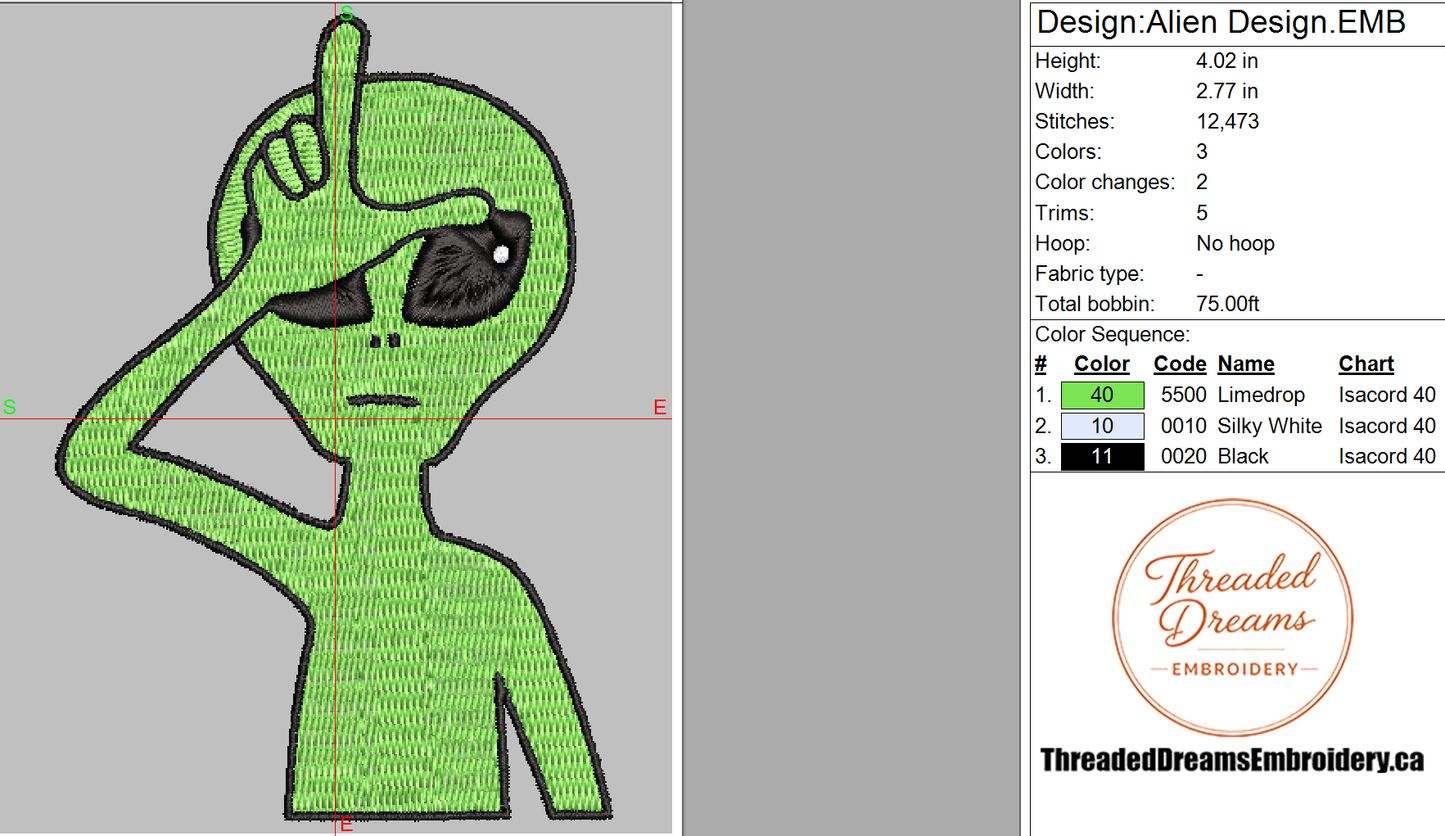Click the red 'E' marker on right edge
Viewport: 1445px width, 836px height.
[660, 407]
